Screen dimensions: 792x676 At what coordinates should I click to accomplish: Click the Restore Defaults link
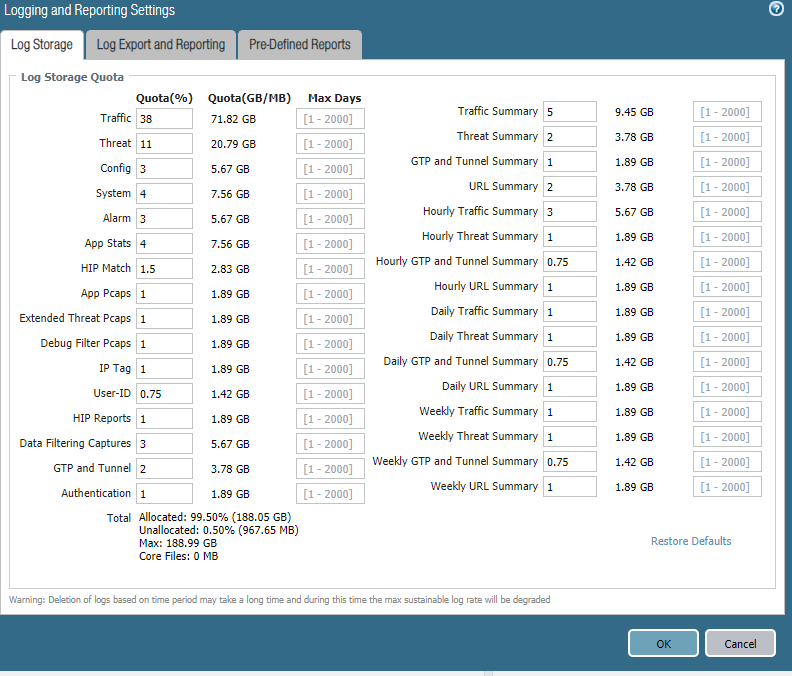tap(691, 541)
